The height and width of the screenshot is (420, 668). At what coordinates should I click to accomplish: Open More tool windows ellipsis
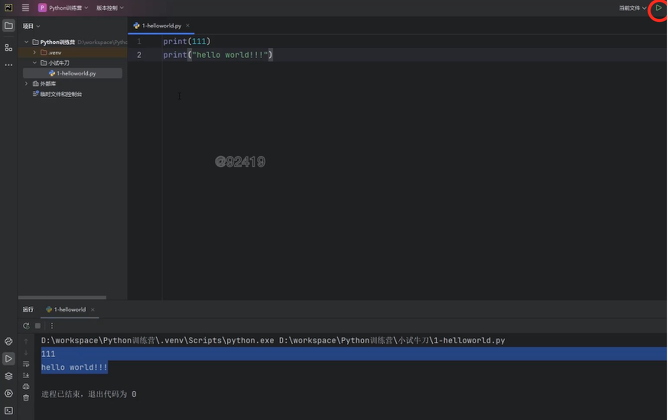9,65
